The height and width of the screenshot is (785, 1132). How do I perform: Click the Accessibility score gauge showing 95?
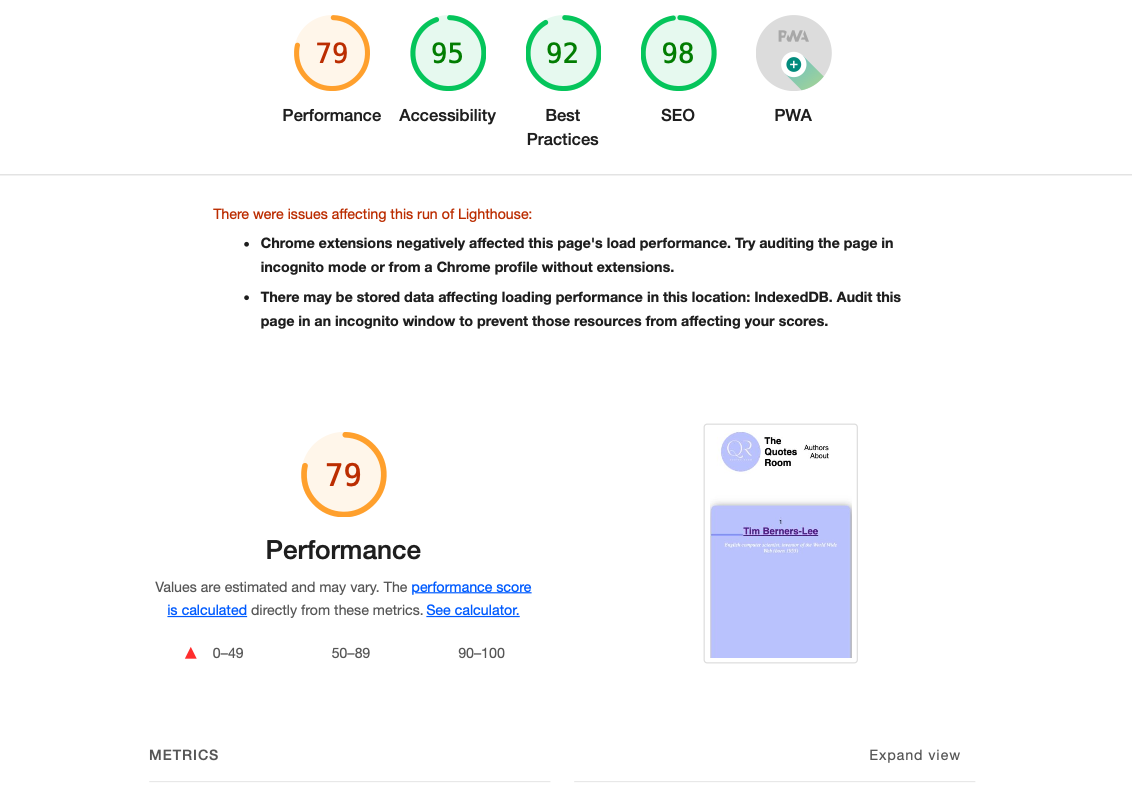pyautogui.click(x=447, y=52)
